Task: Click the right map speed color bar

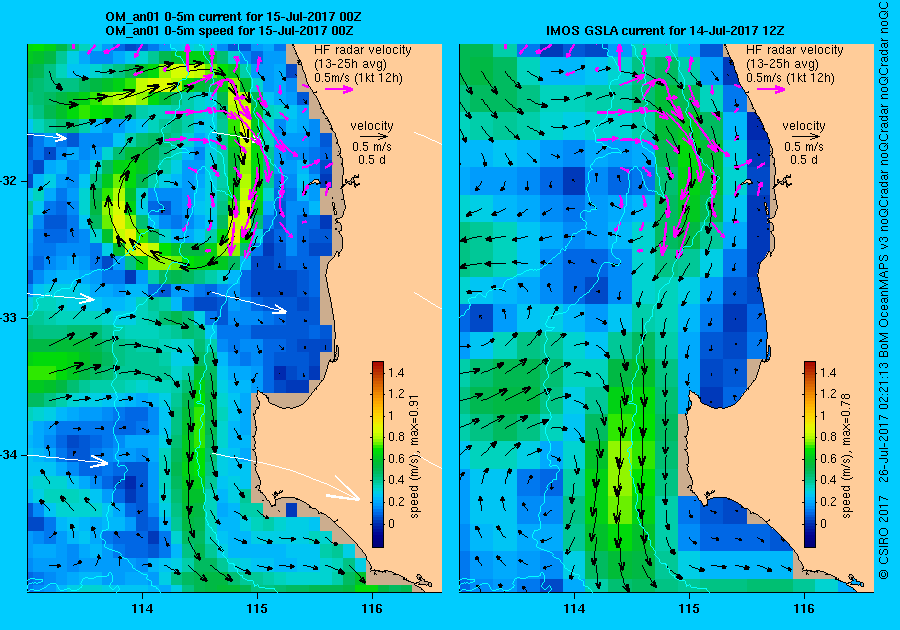Action: click(809, 454)
